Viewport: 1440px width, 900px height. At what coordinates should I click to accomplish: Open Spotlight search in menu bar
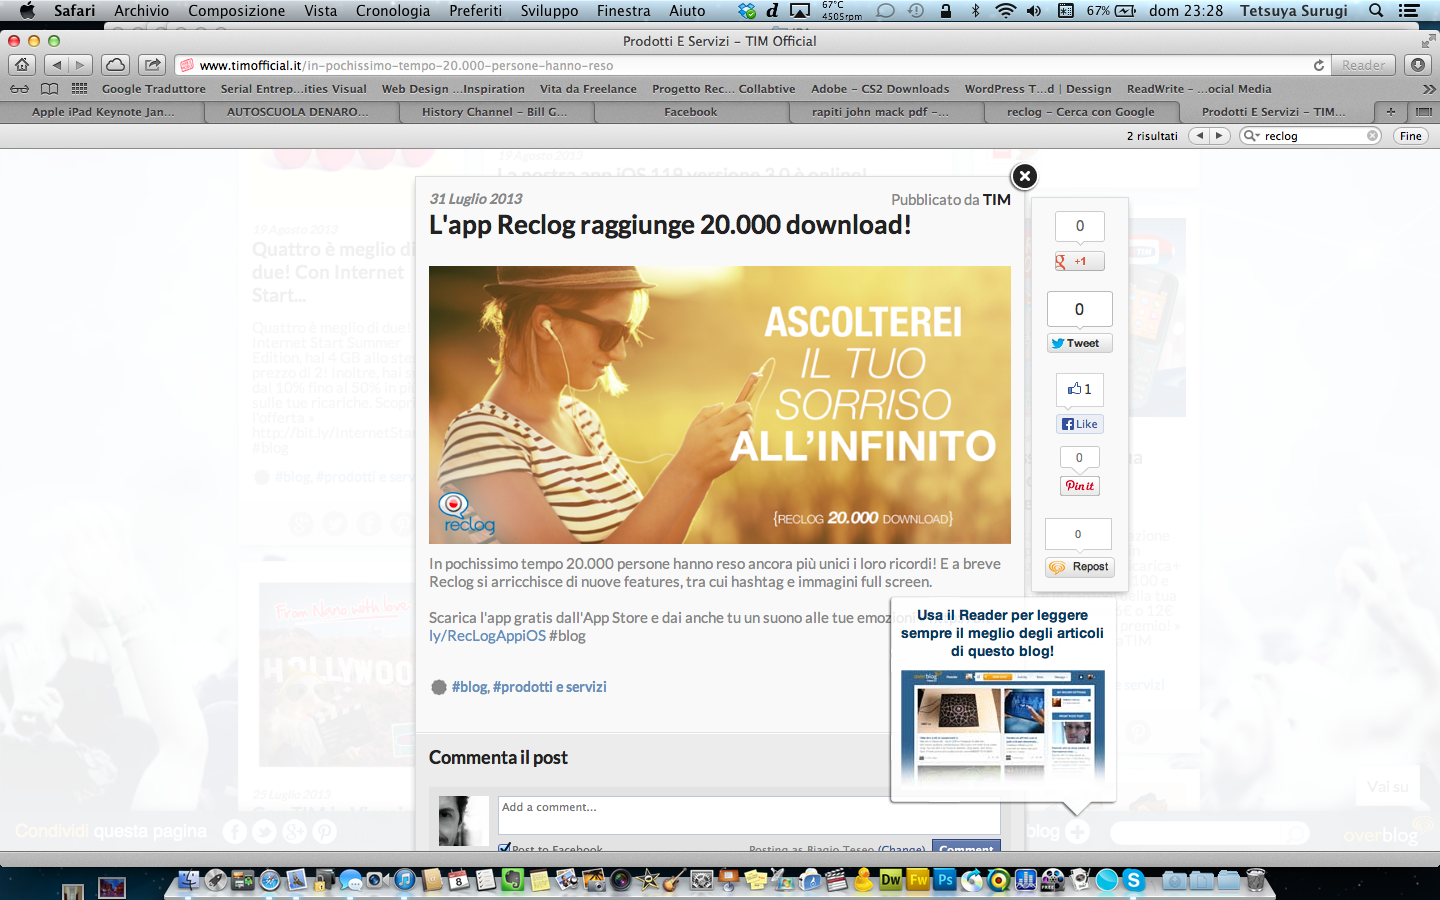(x=1376, y=11)
